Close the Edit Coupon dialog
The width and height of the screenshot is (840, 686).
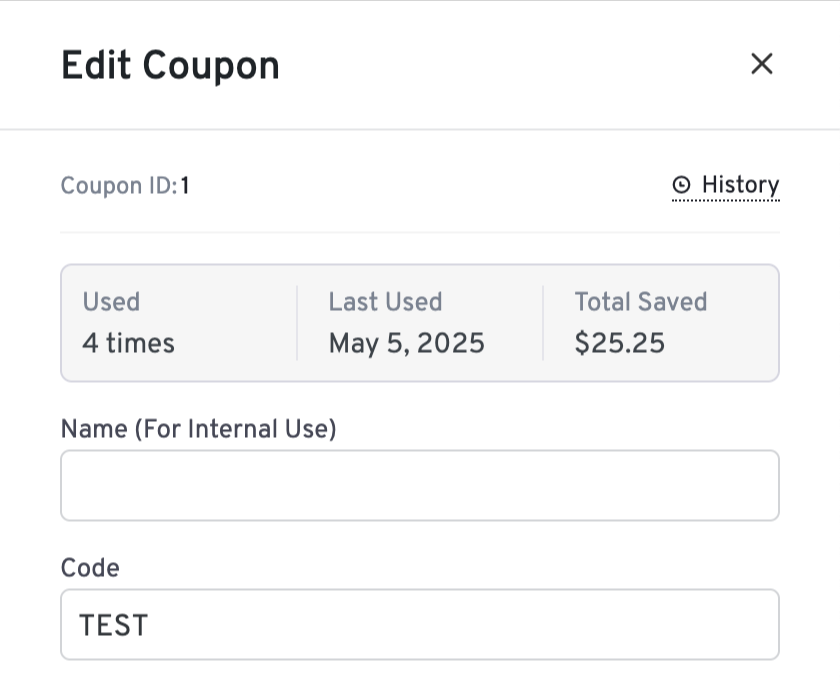(x=761, y=64)
